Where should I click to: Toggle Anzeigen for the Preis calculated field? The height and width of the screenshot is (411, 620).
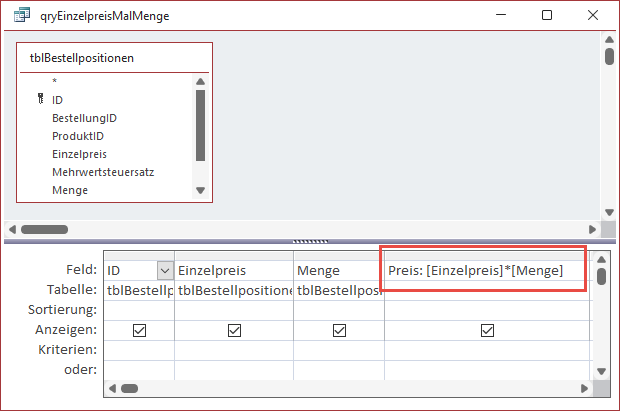click(x=487, y=331)
